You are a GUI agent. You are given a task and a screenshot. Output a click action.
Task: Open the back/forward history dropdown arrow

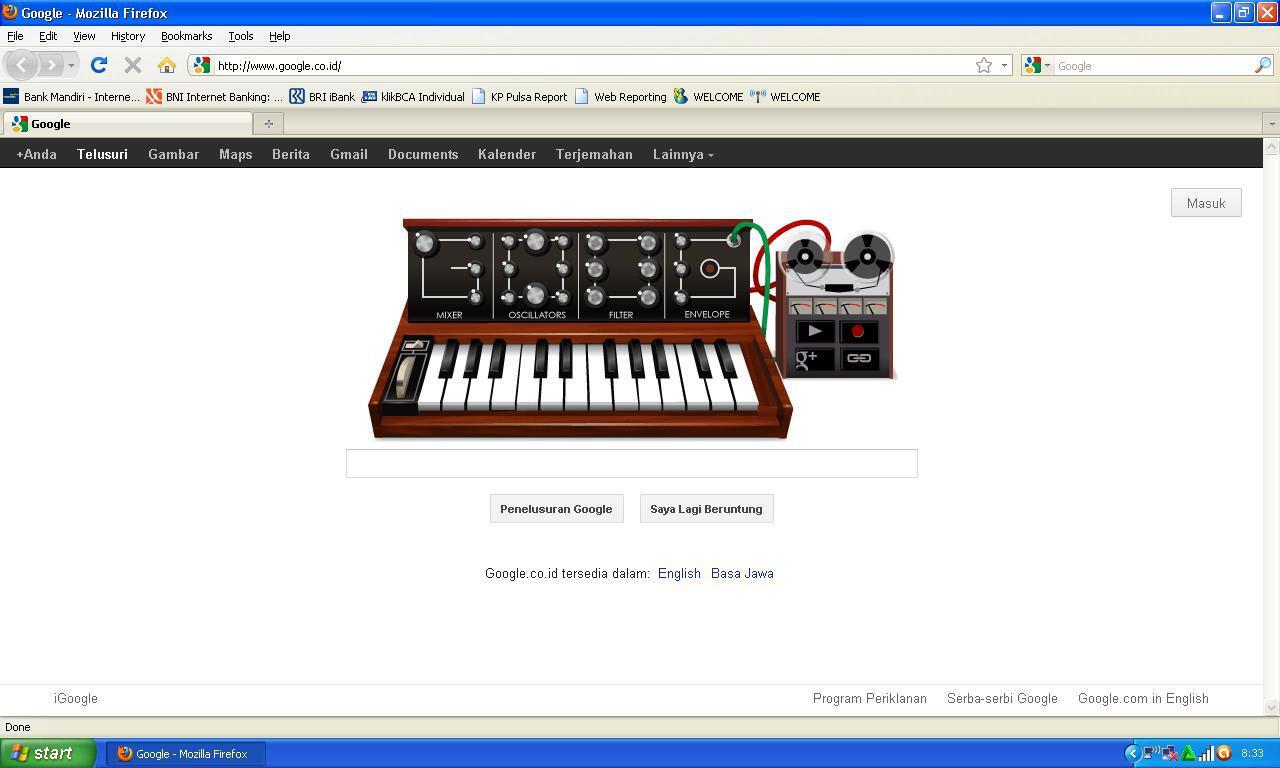(x=70, y=65)
